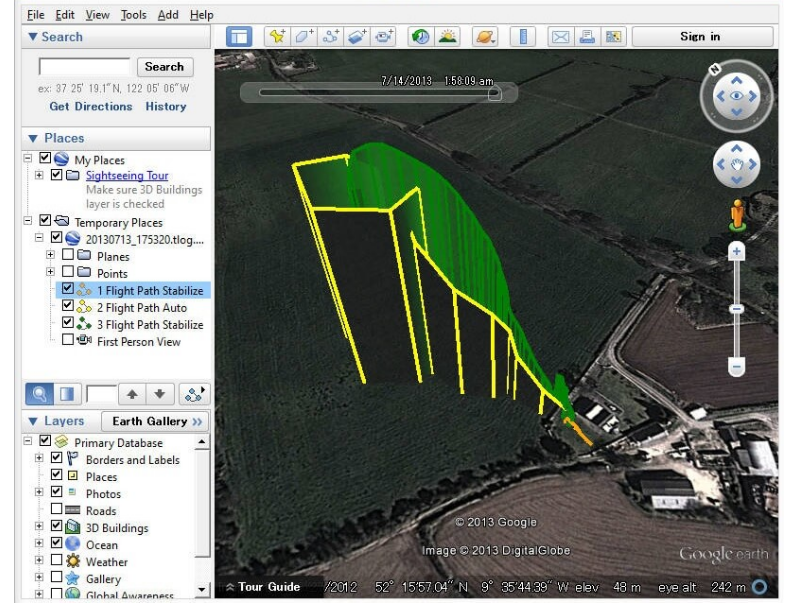Screen dimensions: 799x611
Task: Open the search History link
Action: point(166,107)
